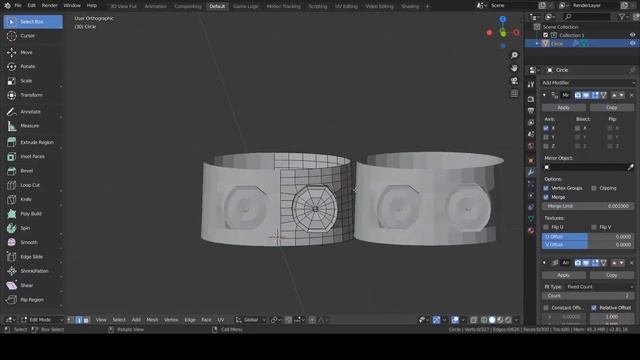Select the Shrink/Fatten tool

(33, 271)
